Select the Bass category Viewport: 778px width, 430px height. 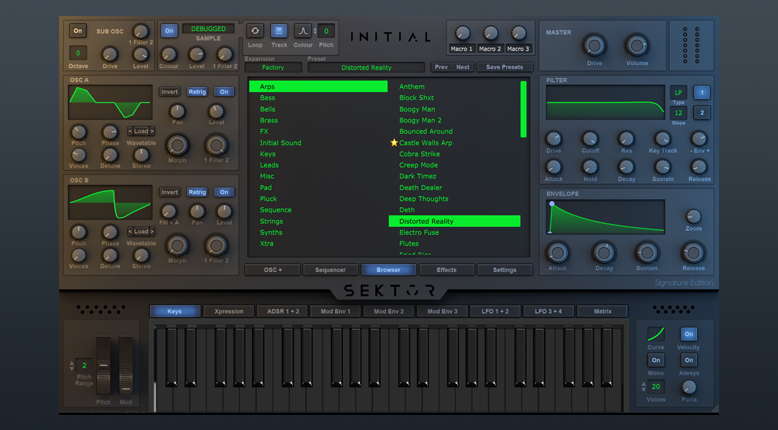point(267,98)
